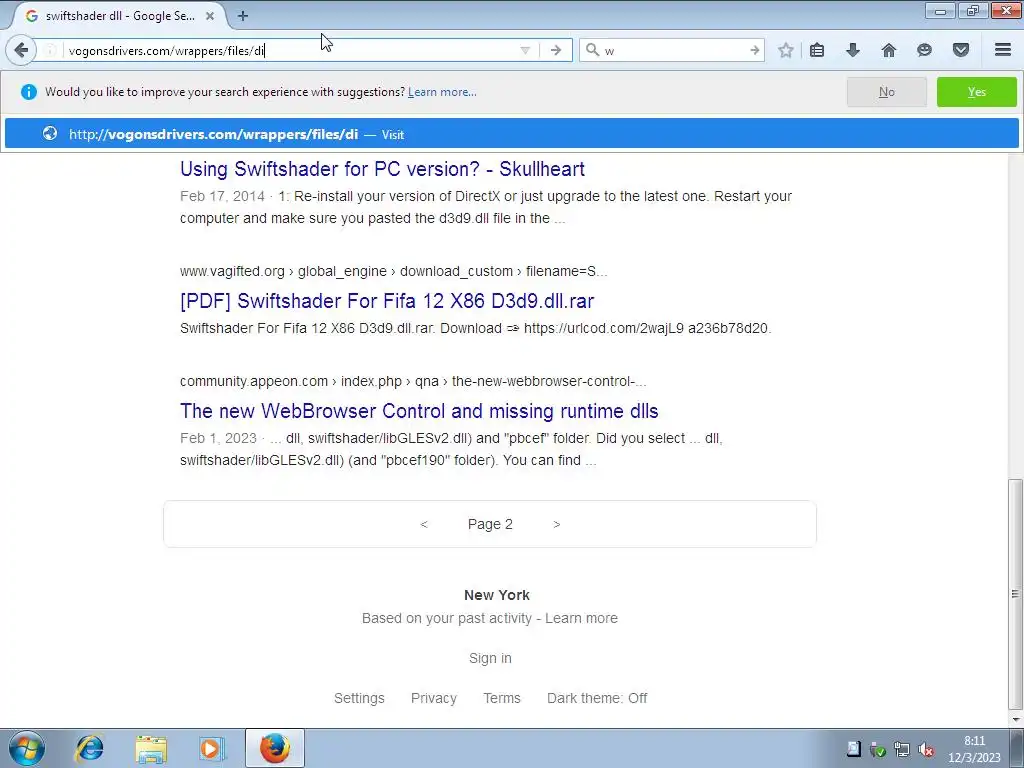This screenshot has height=768, width=1024.
Task: Open the hamburger menu button
Action: point(1003,50)
